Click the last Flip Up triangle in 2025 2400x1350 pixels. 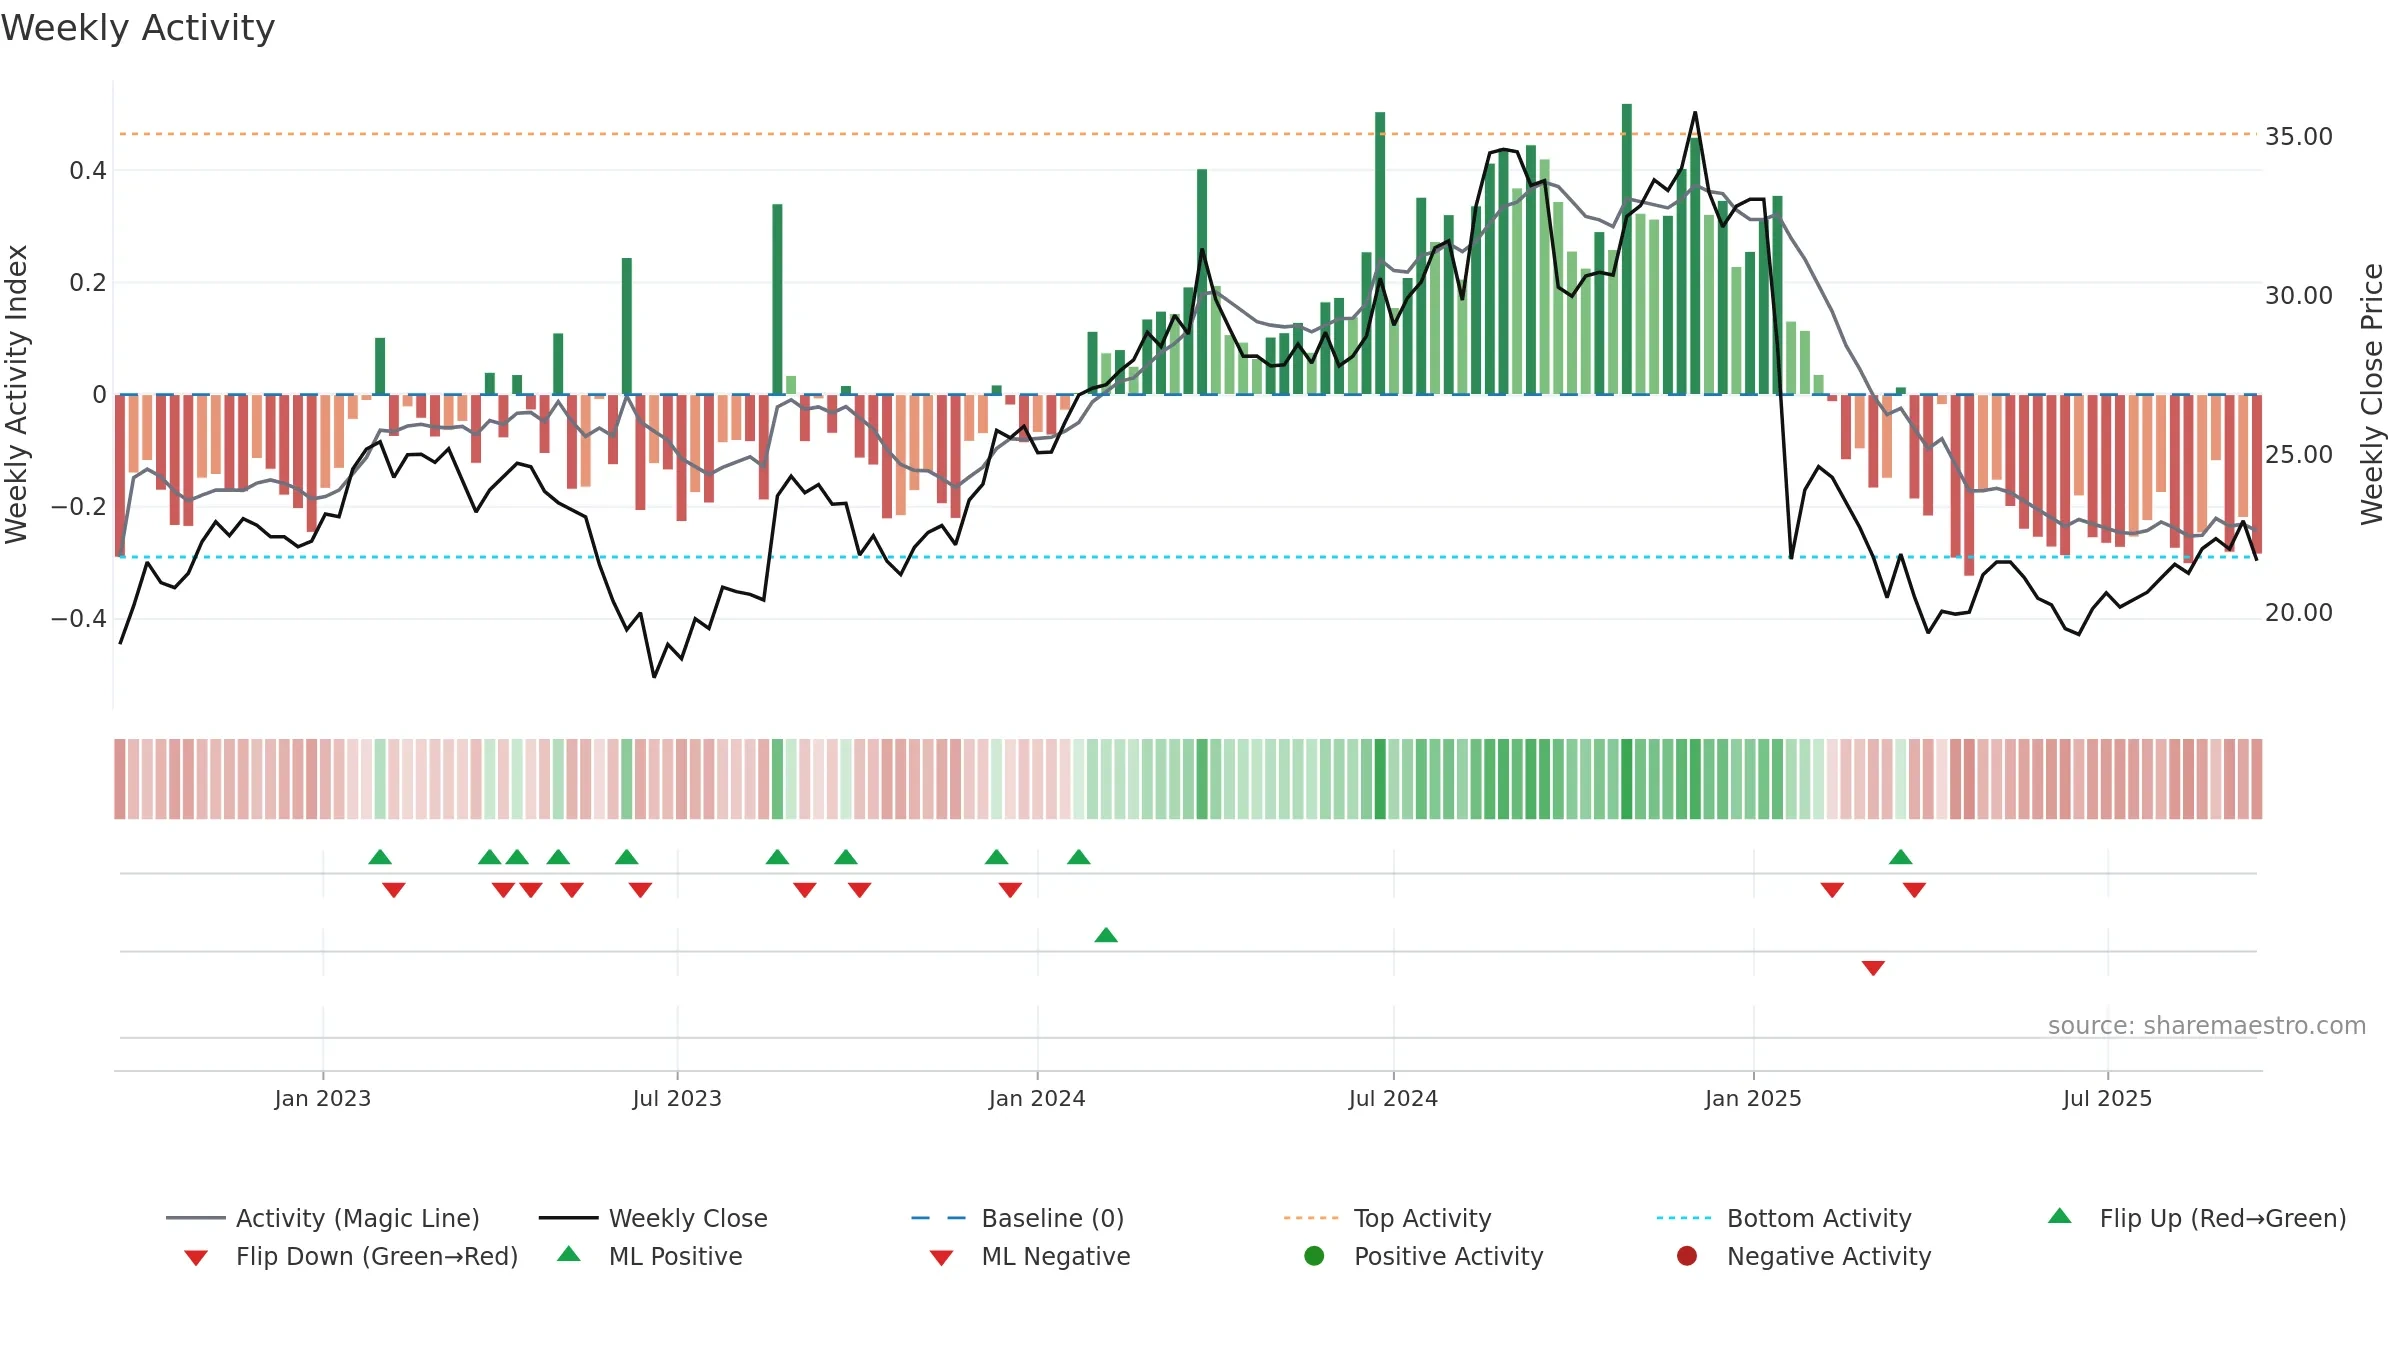click(x=1901, y=857)
